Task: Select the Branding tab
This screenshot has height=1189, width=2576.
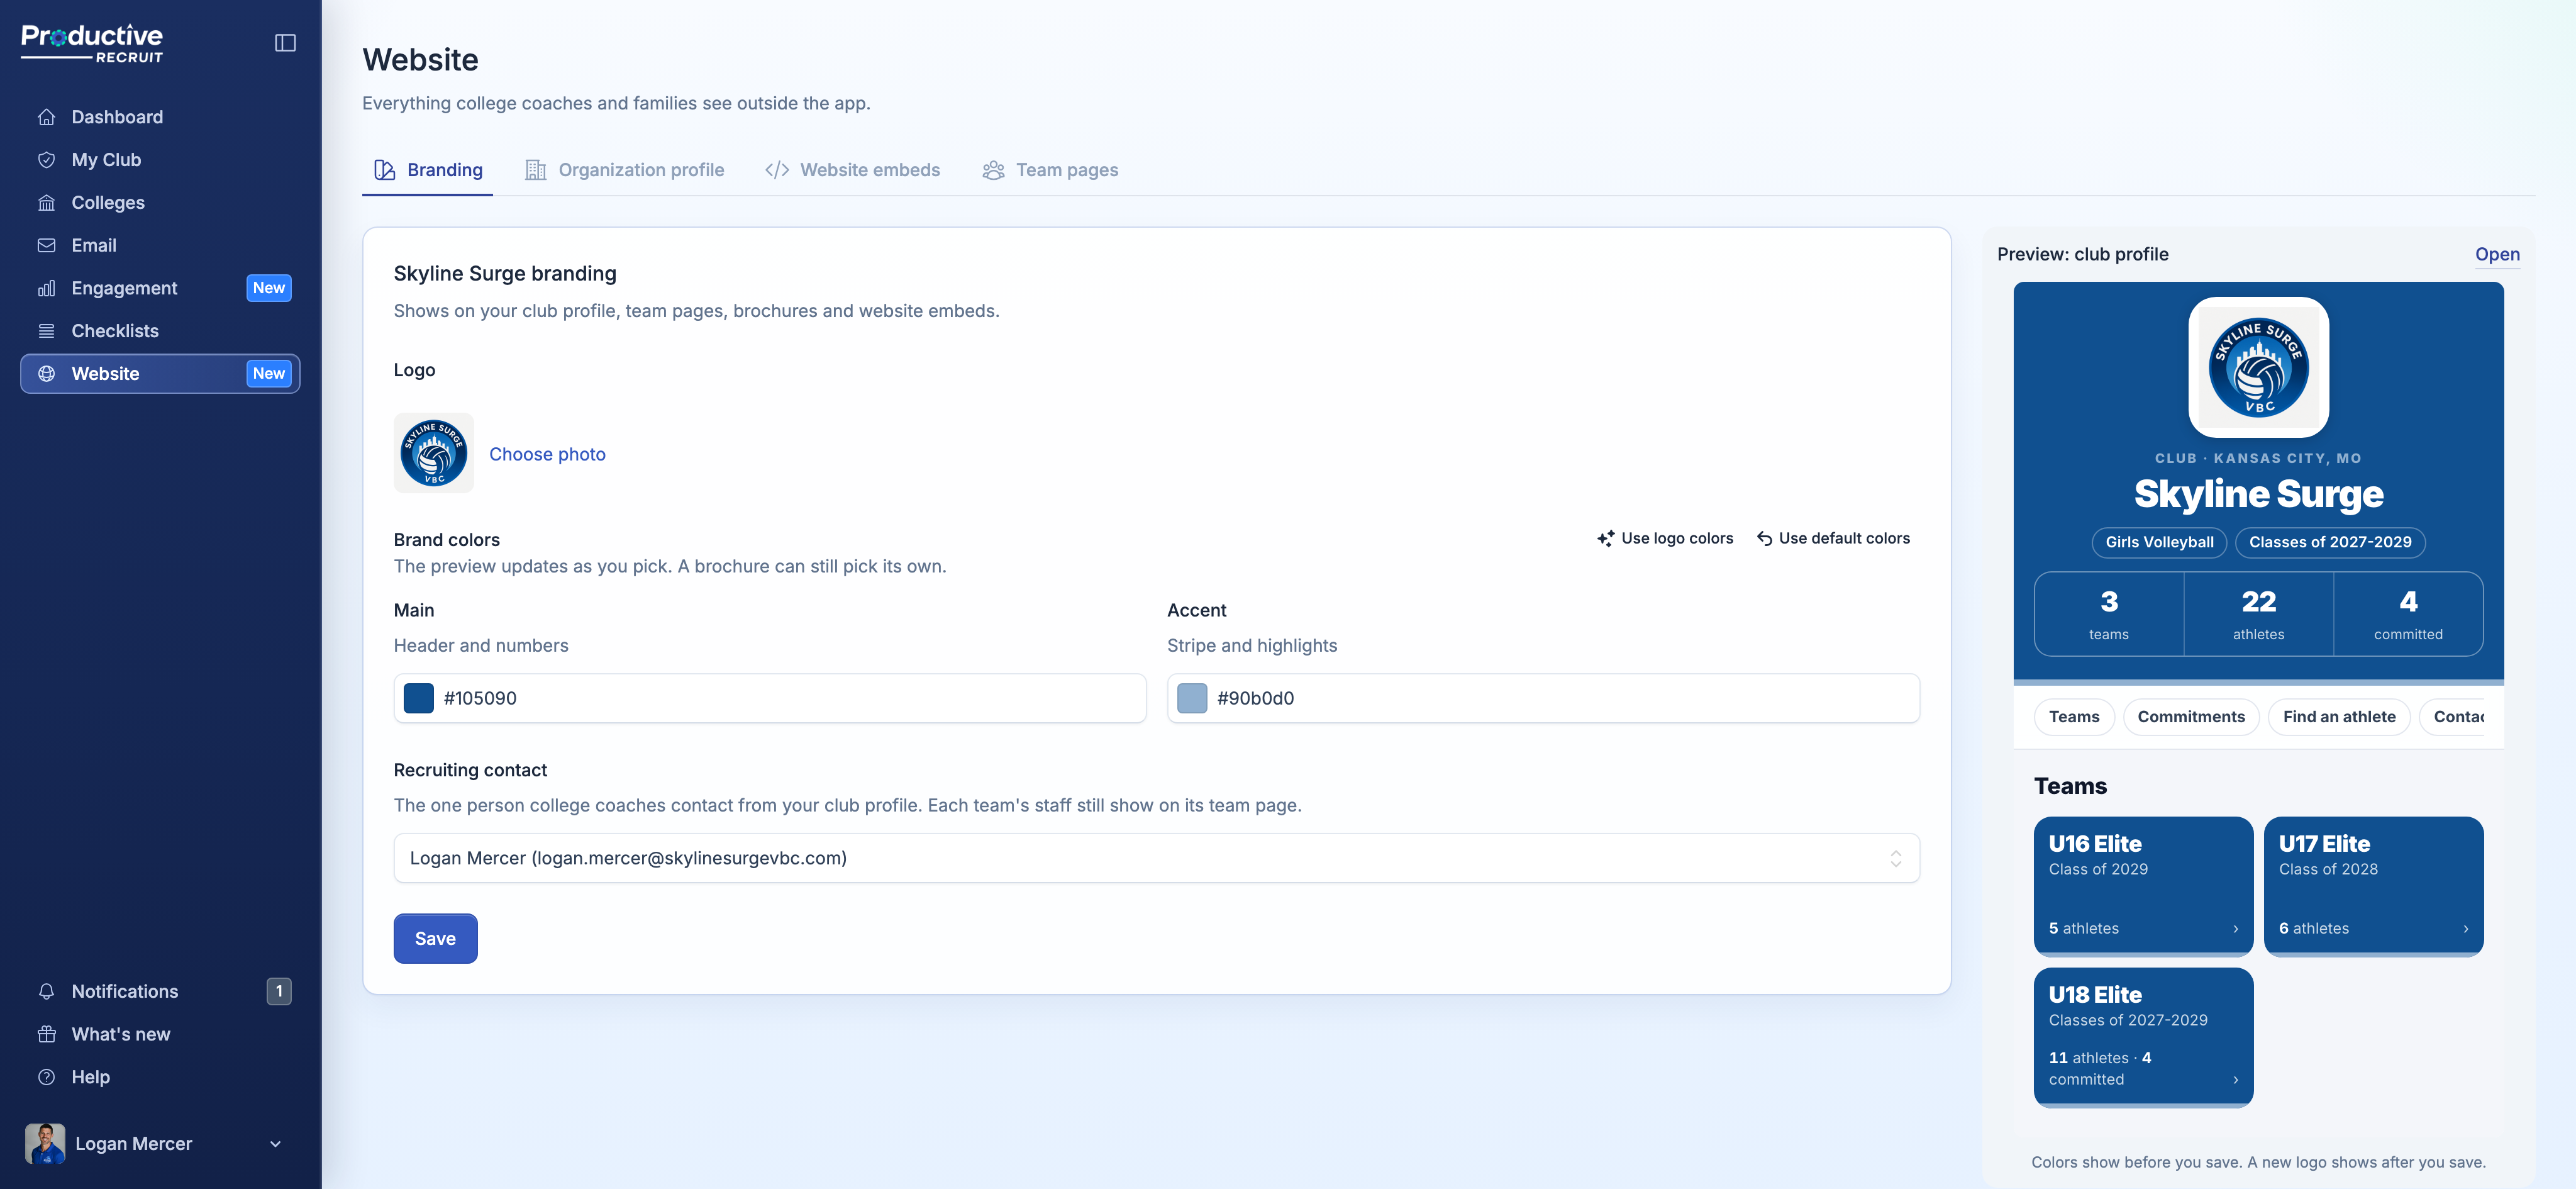Action: pyautogui.click(x=428, y=170)
